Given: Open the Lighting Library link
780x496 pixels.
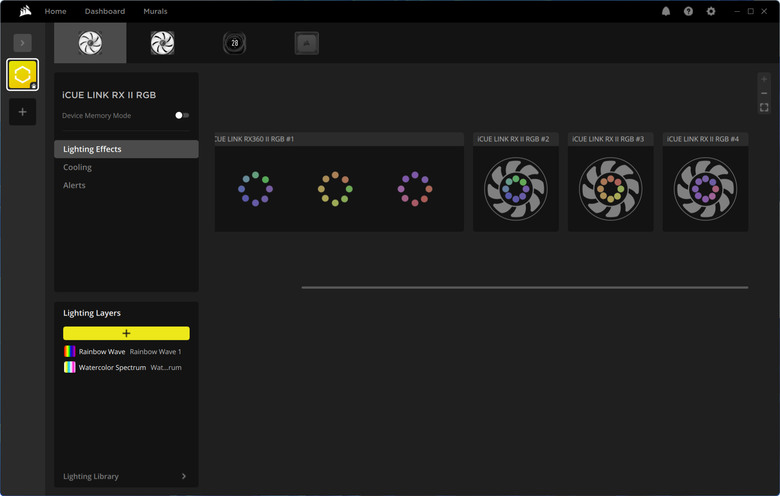Looking at the screenshot, I should point(91,476).
